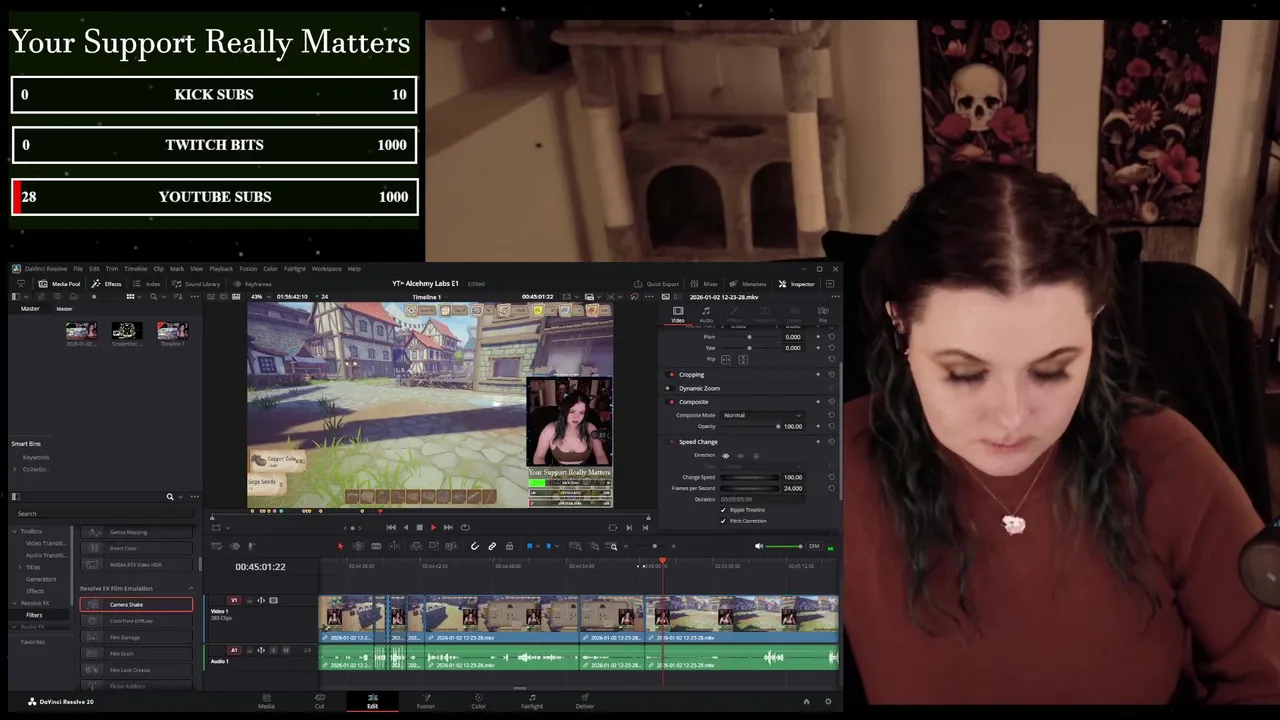The height and width of the screenshot is (720, 1280).
Task: Click the Frames per Second field
Action: pyautogui.click(x=793, y=488)
